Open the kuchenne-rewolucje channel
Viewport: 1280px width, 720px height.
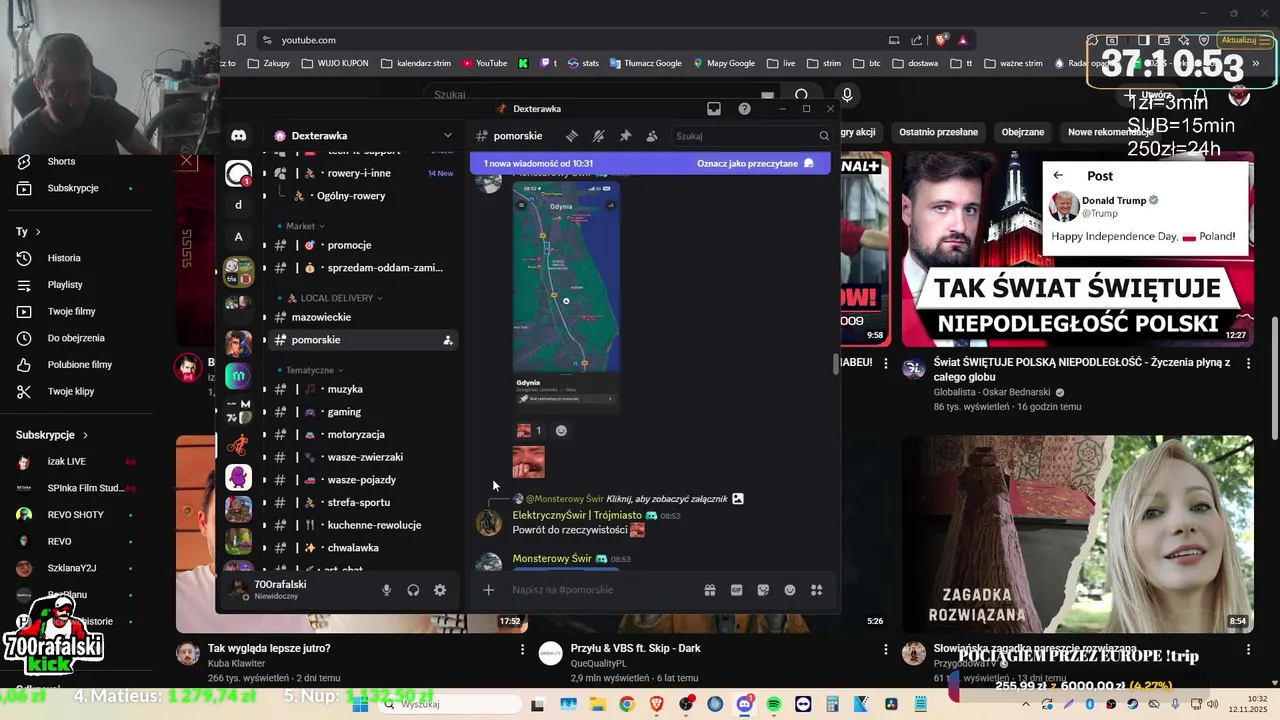362,525
